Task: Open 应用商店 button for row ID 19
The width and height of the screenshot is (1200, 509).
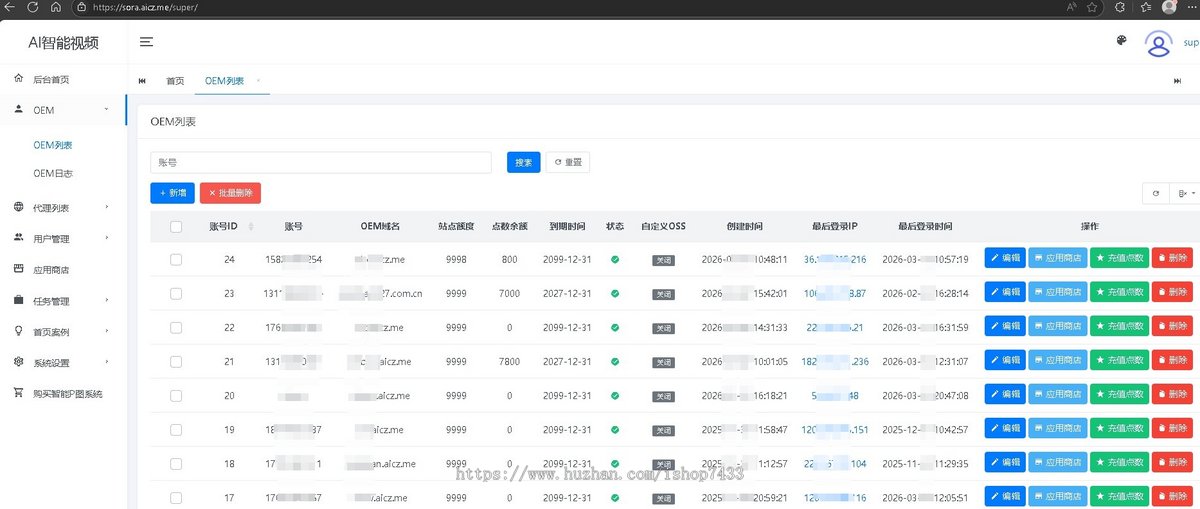Action: pos(1058,429)
